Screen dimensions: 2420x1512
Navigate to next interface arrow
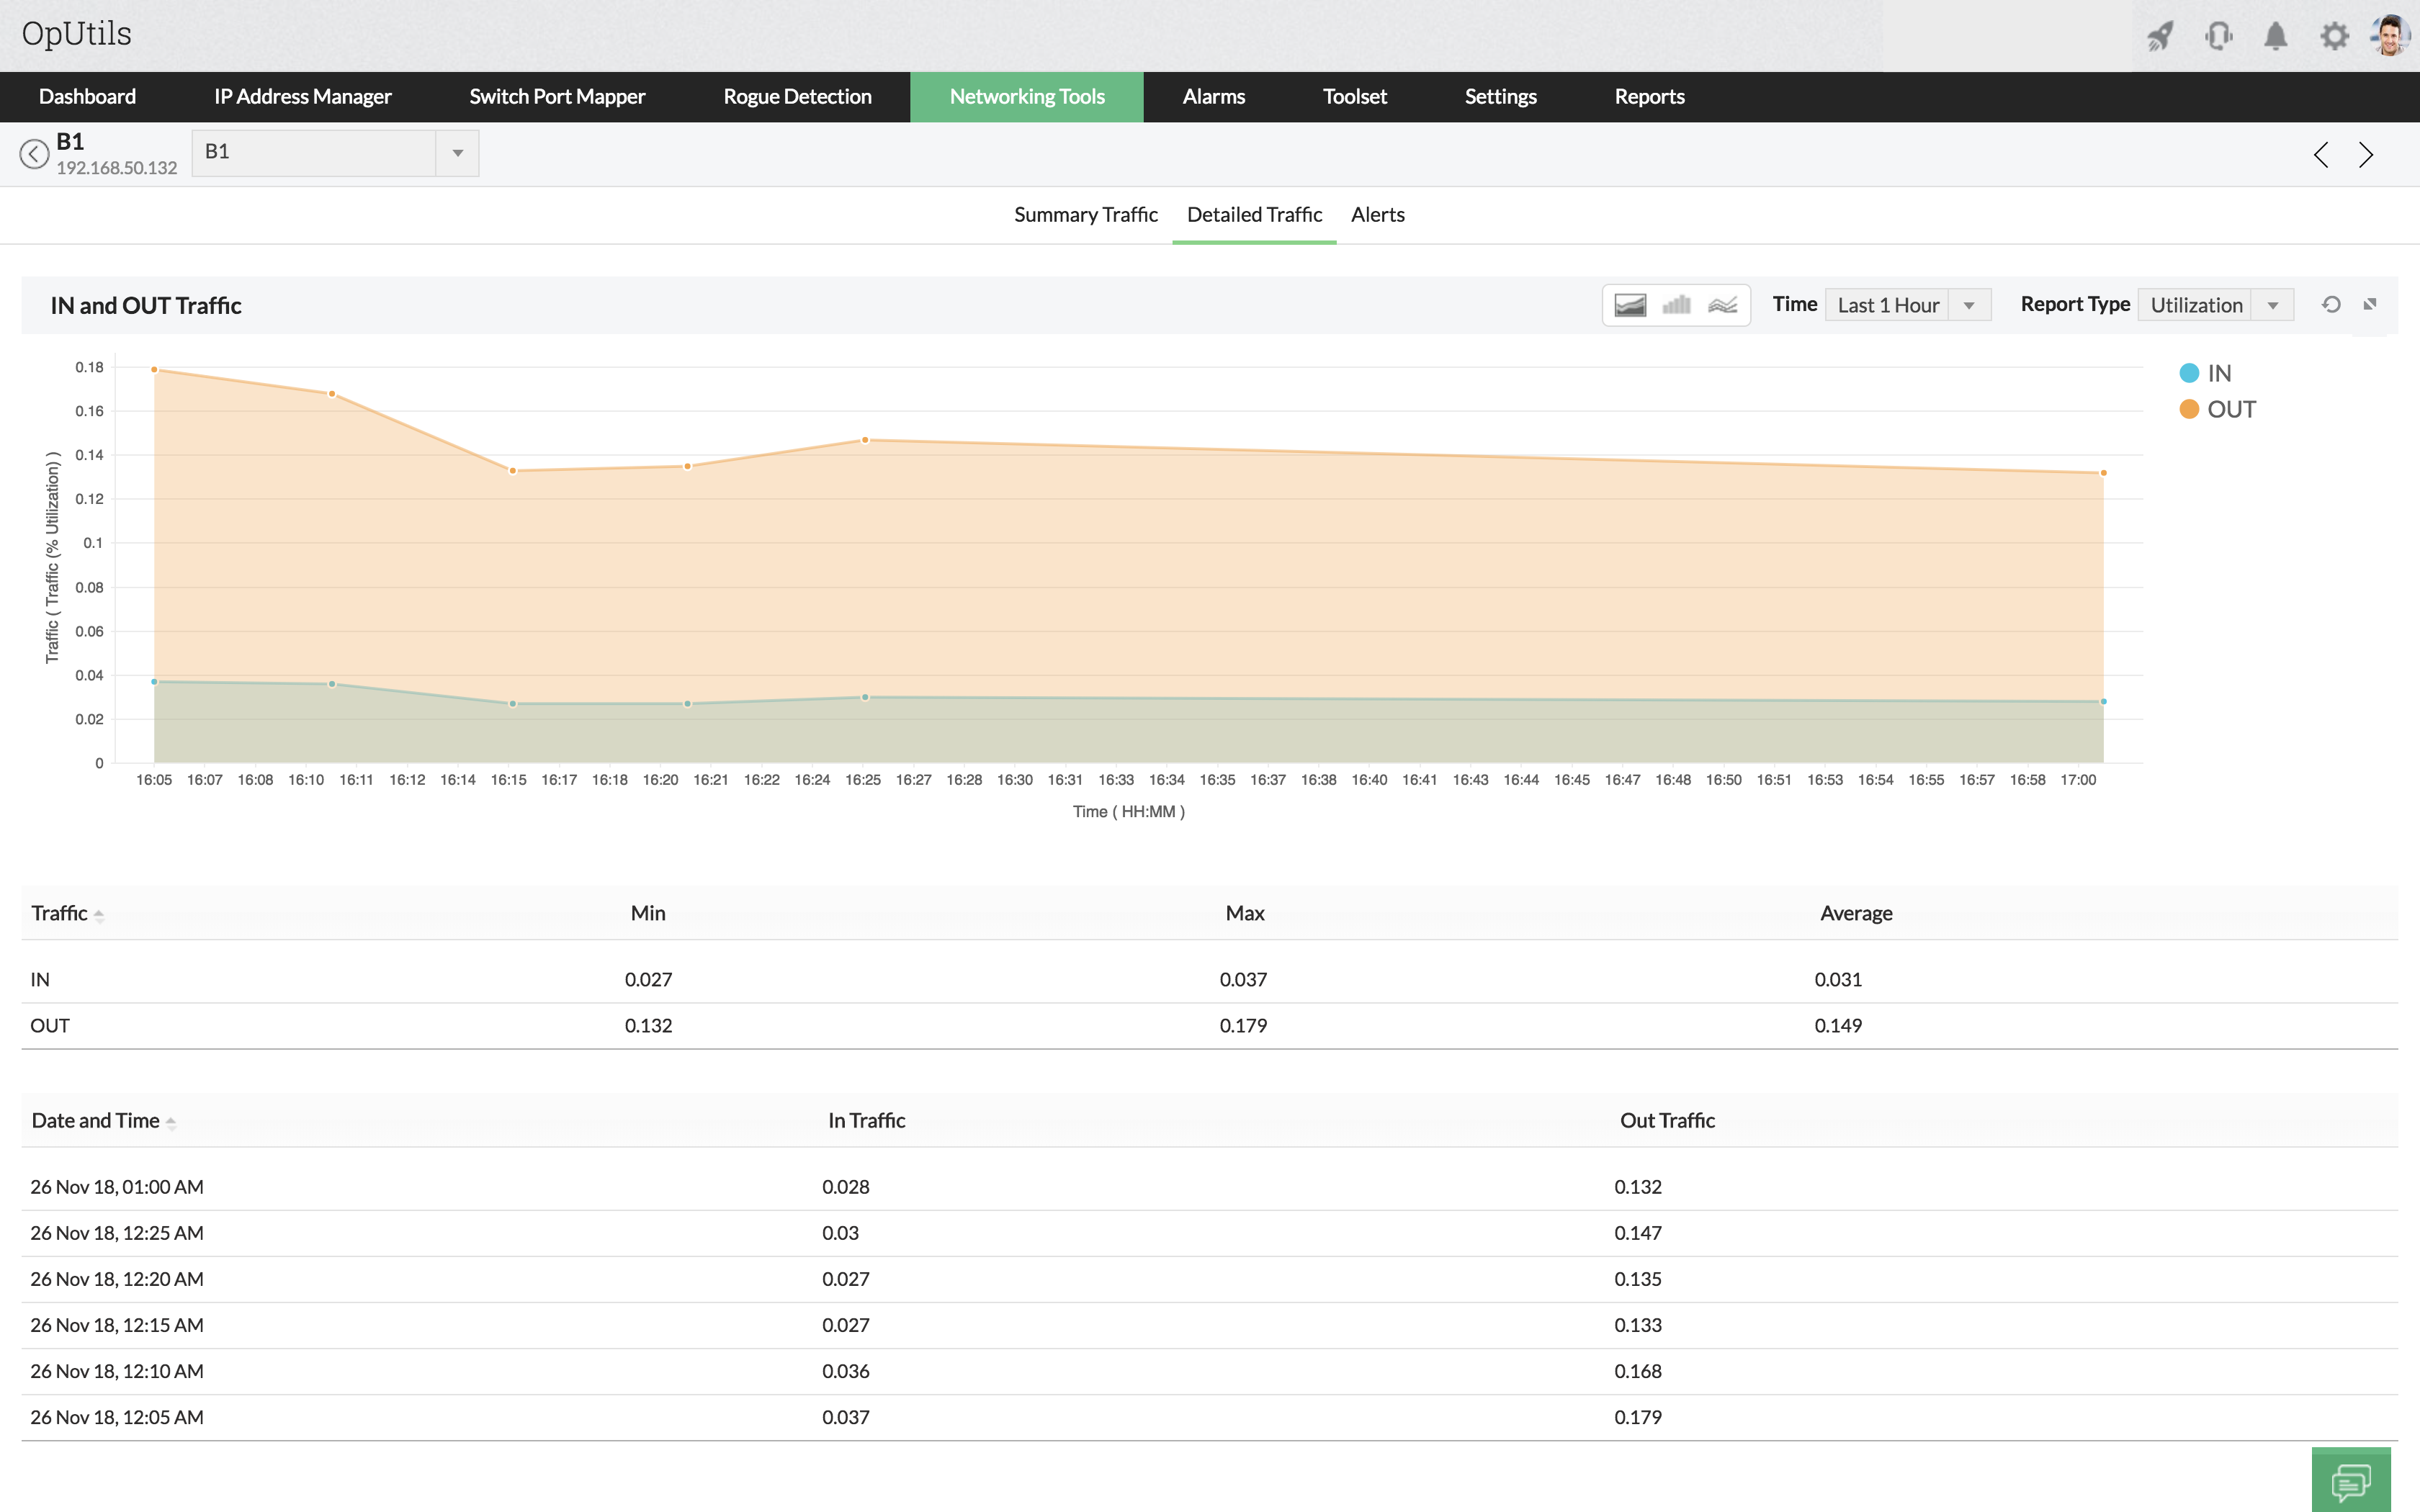2366,155
